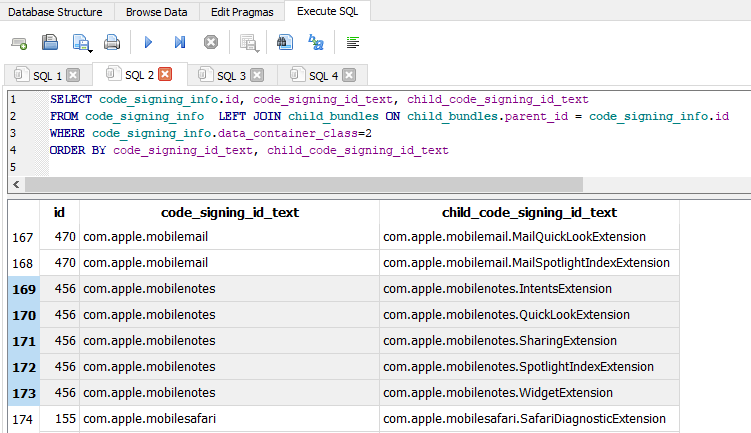The image size is (751, 433).
Task: Close the SQL 4 tab
Action: [349, 75]
